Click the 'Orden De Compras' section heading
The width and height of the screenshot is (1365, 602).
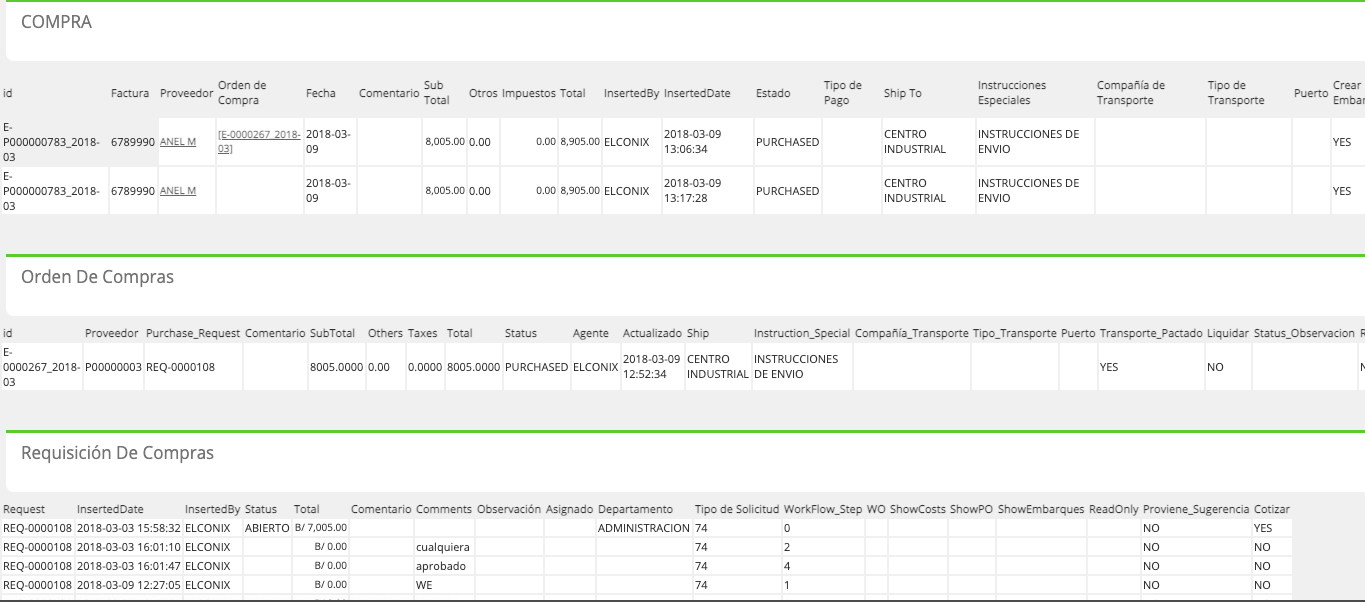pos(97,277)
